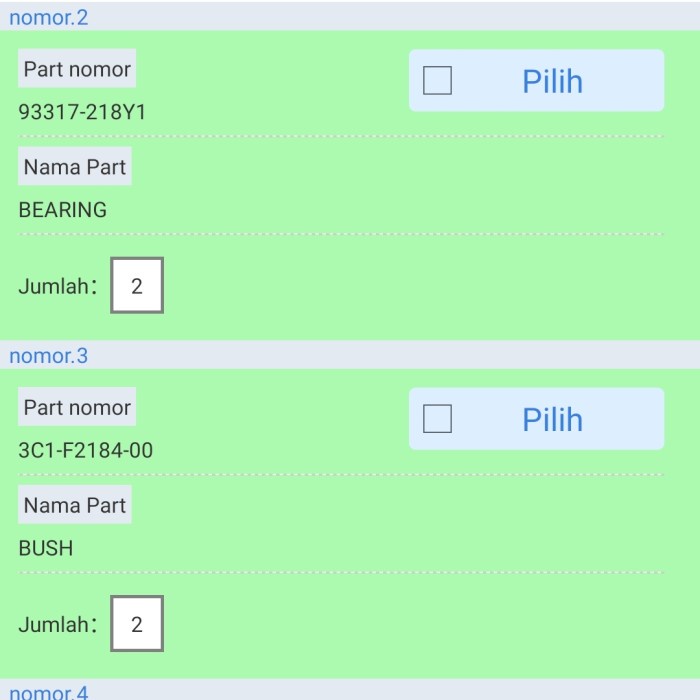The height and width of the screenshot is (700, 700).
Task: Open the nomor.2 header link
Action: 48,17
